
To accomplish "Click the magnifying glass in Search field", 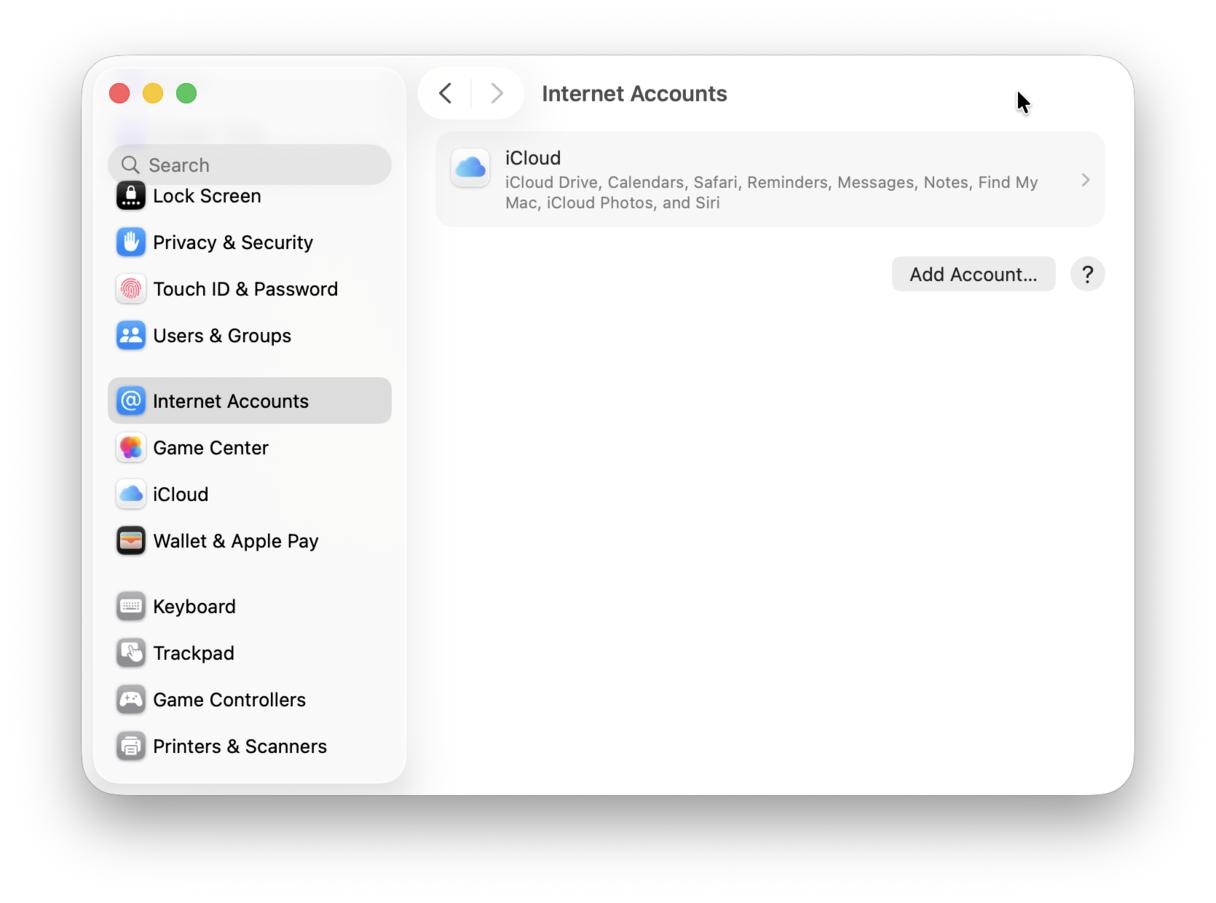I will pos(130,165).
